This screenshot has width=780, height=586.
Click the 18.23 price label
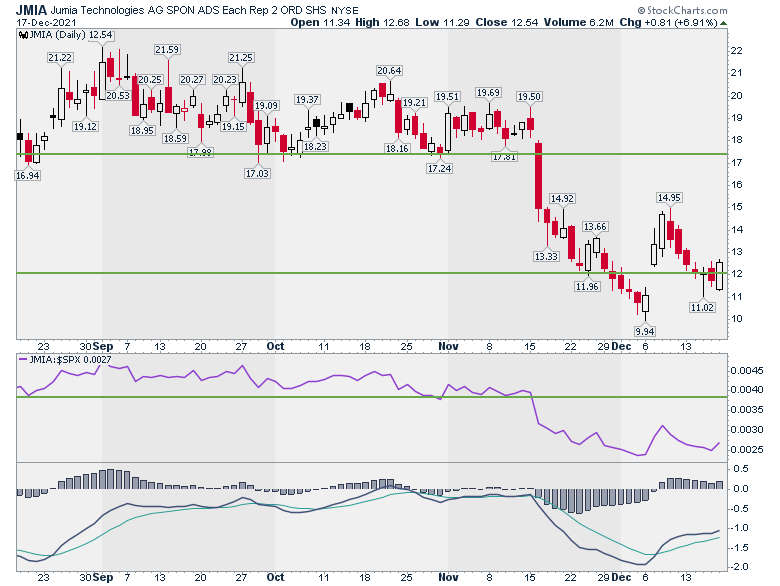(315, 146)
